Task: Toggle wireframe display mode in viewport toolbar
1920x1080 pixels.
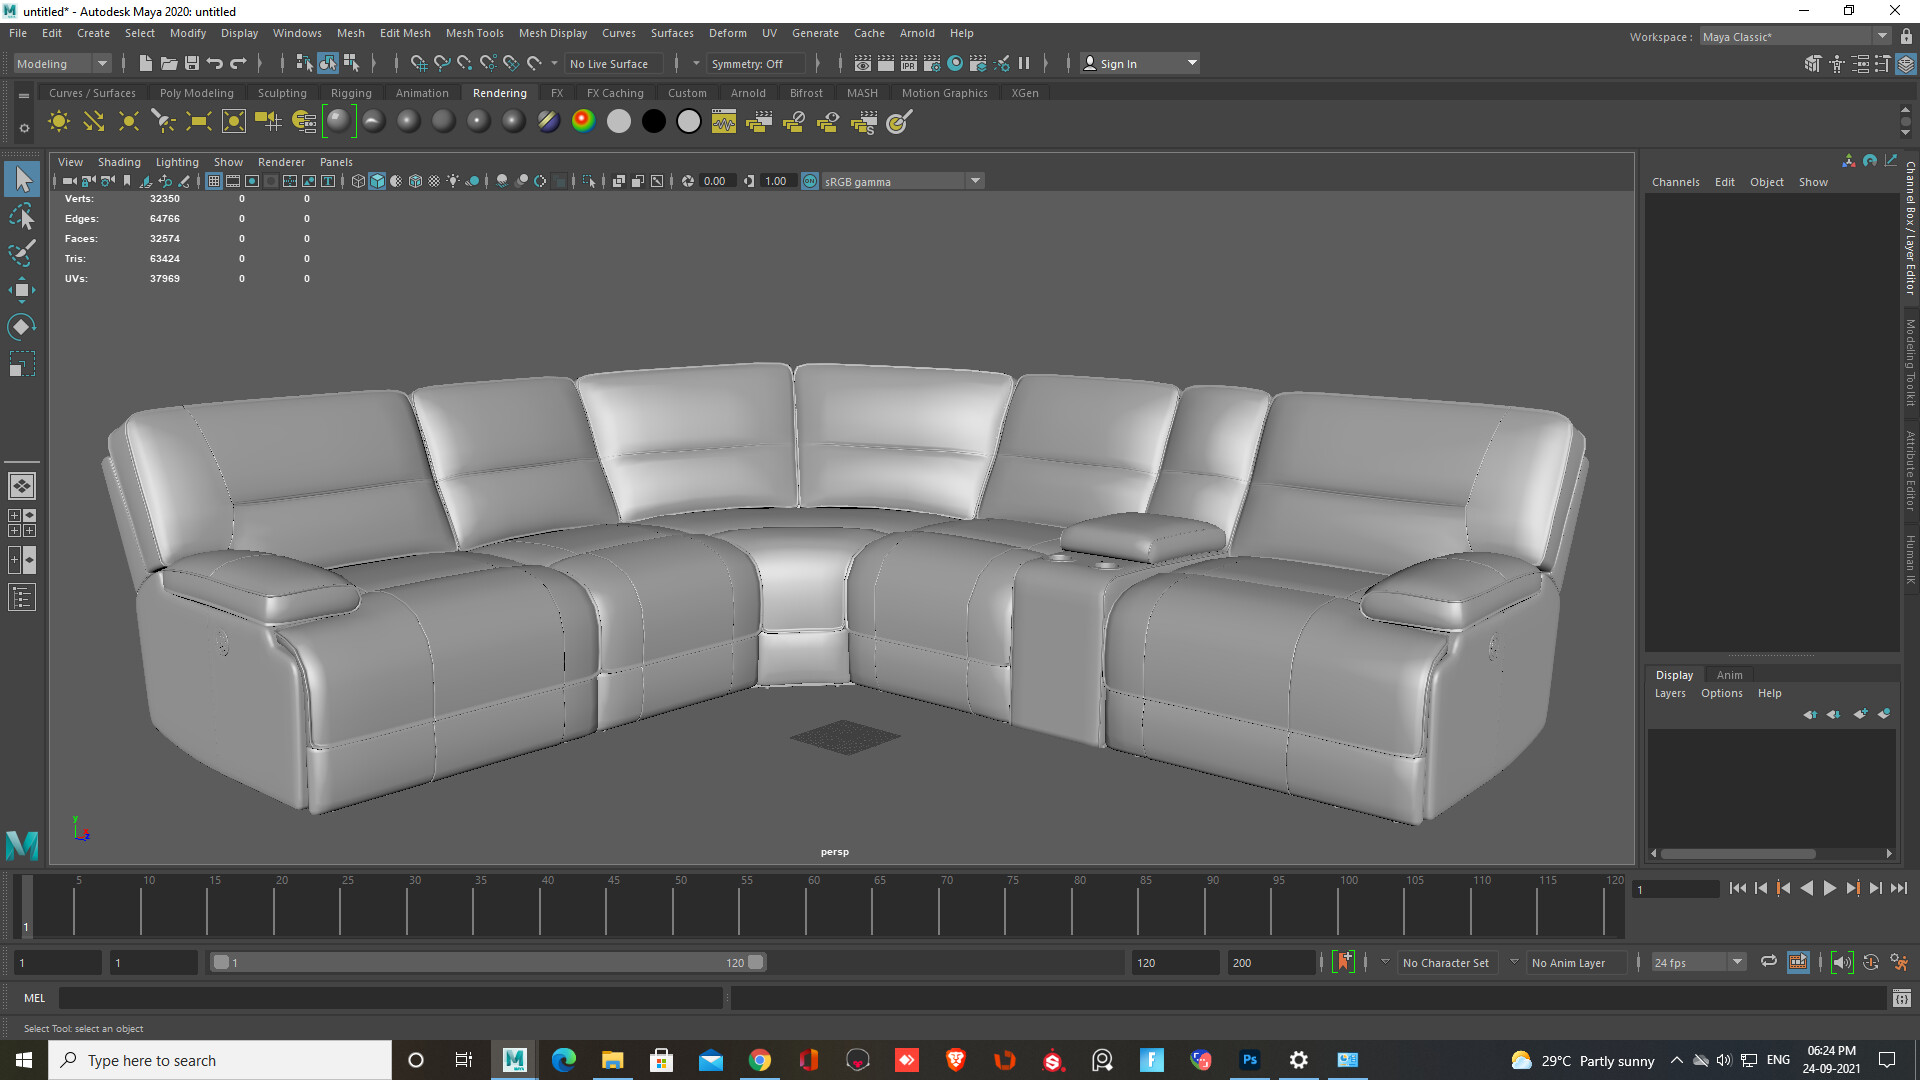Action: click(357, 181)
